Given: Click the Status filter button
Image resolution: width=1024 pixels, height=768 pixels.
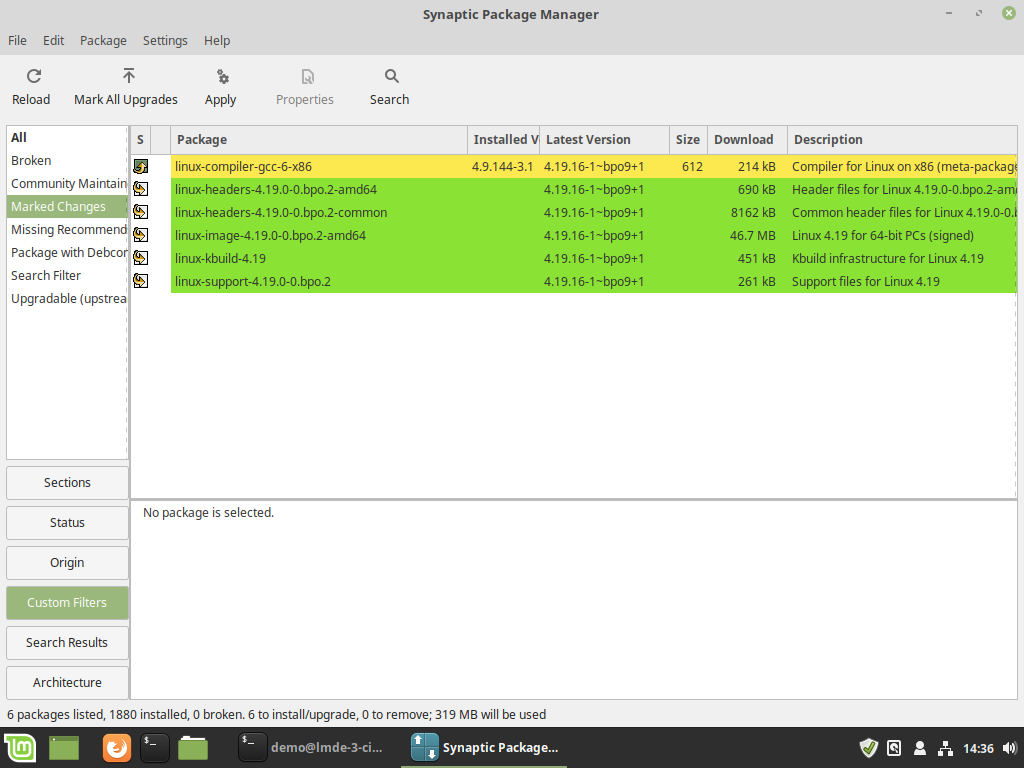Looking at the screenshot, I should click(67, 522).
